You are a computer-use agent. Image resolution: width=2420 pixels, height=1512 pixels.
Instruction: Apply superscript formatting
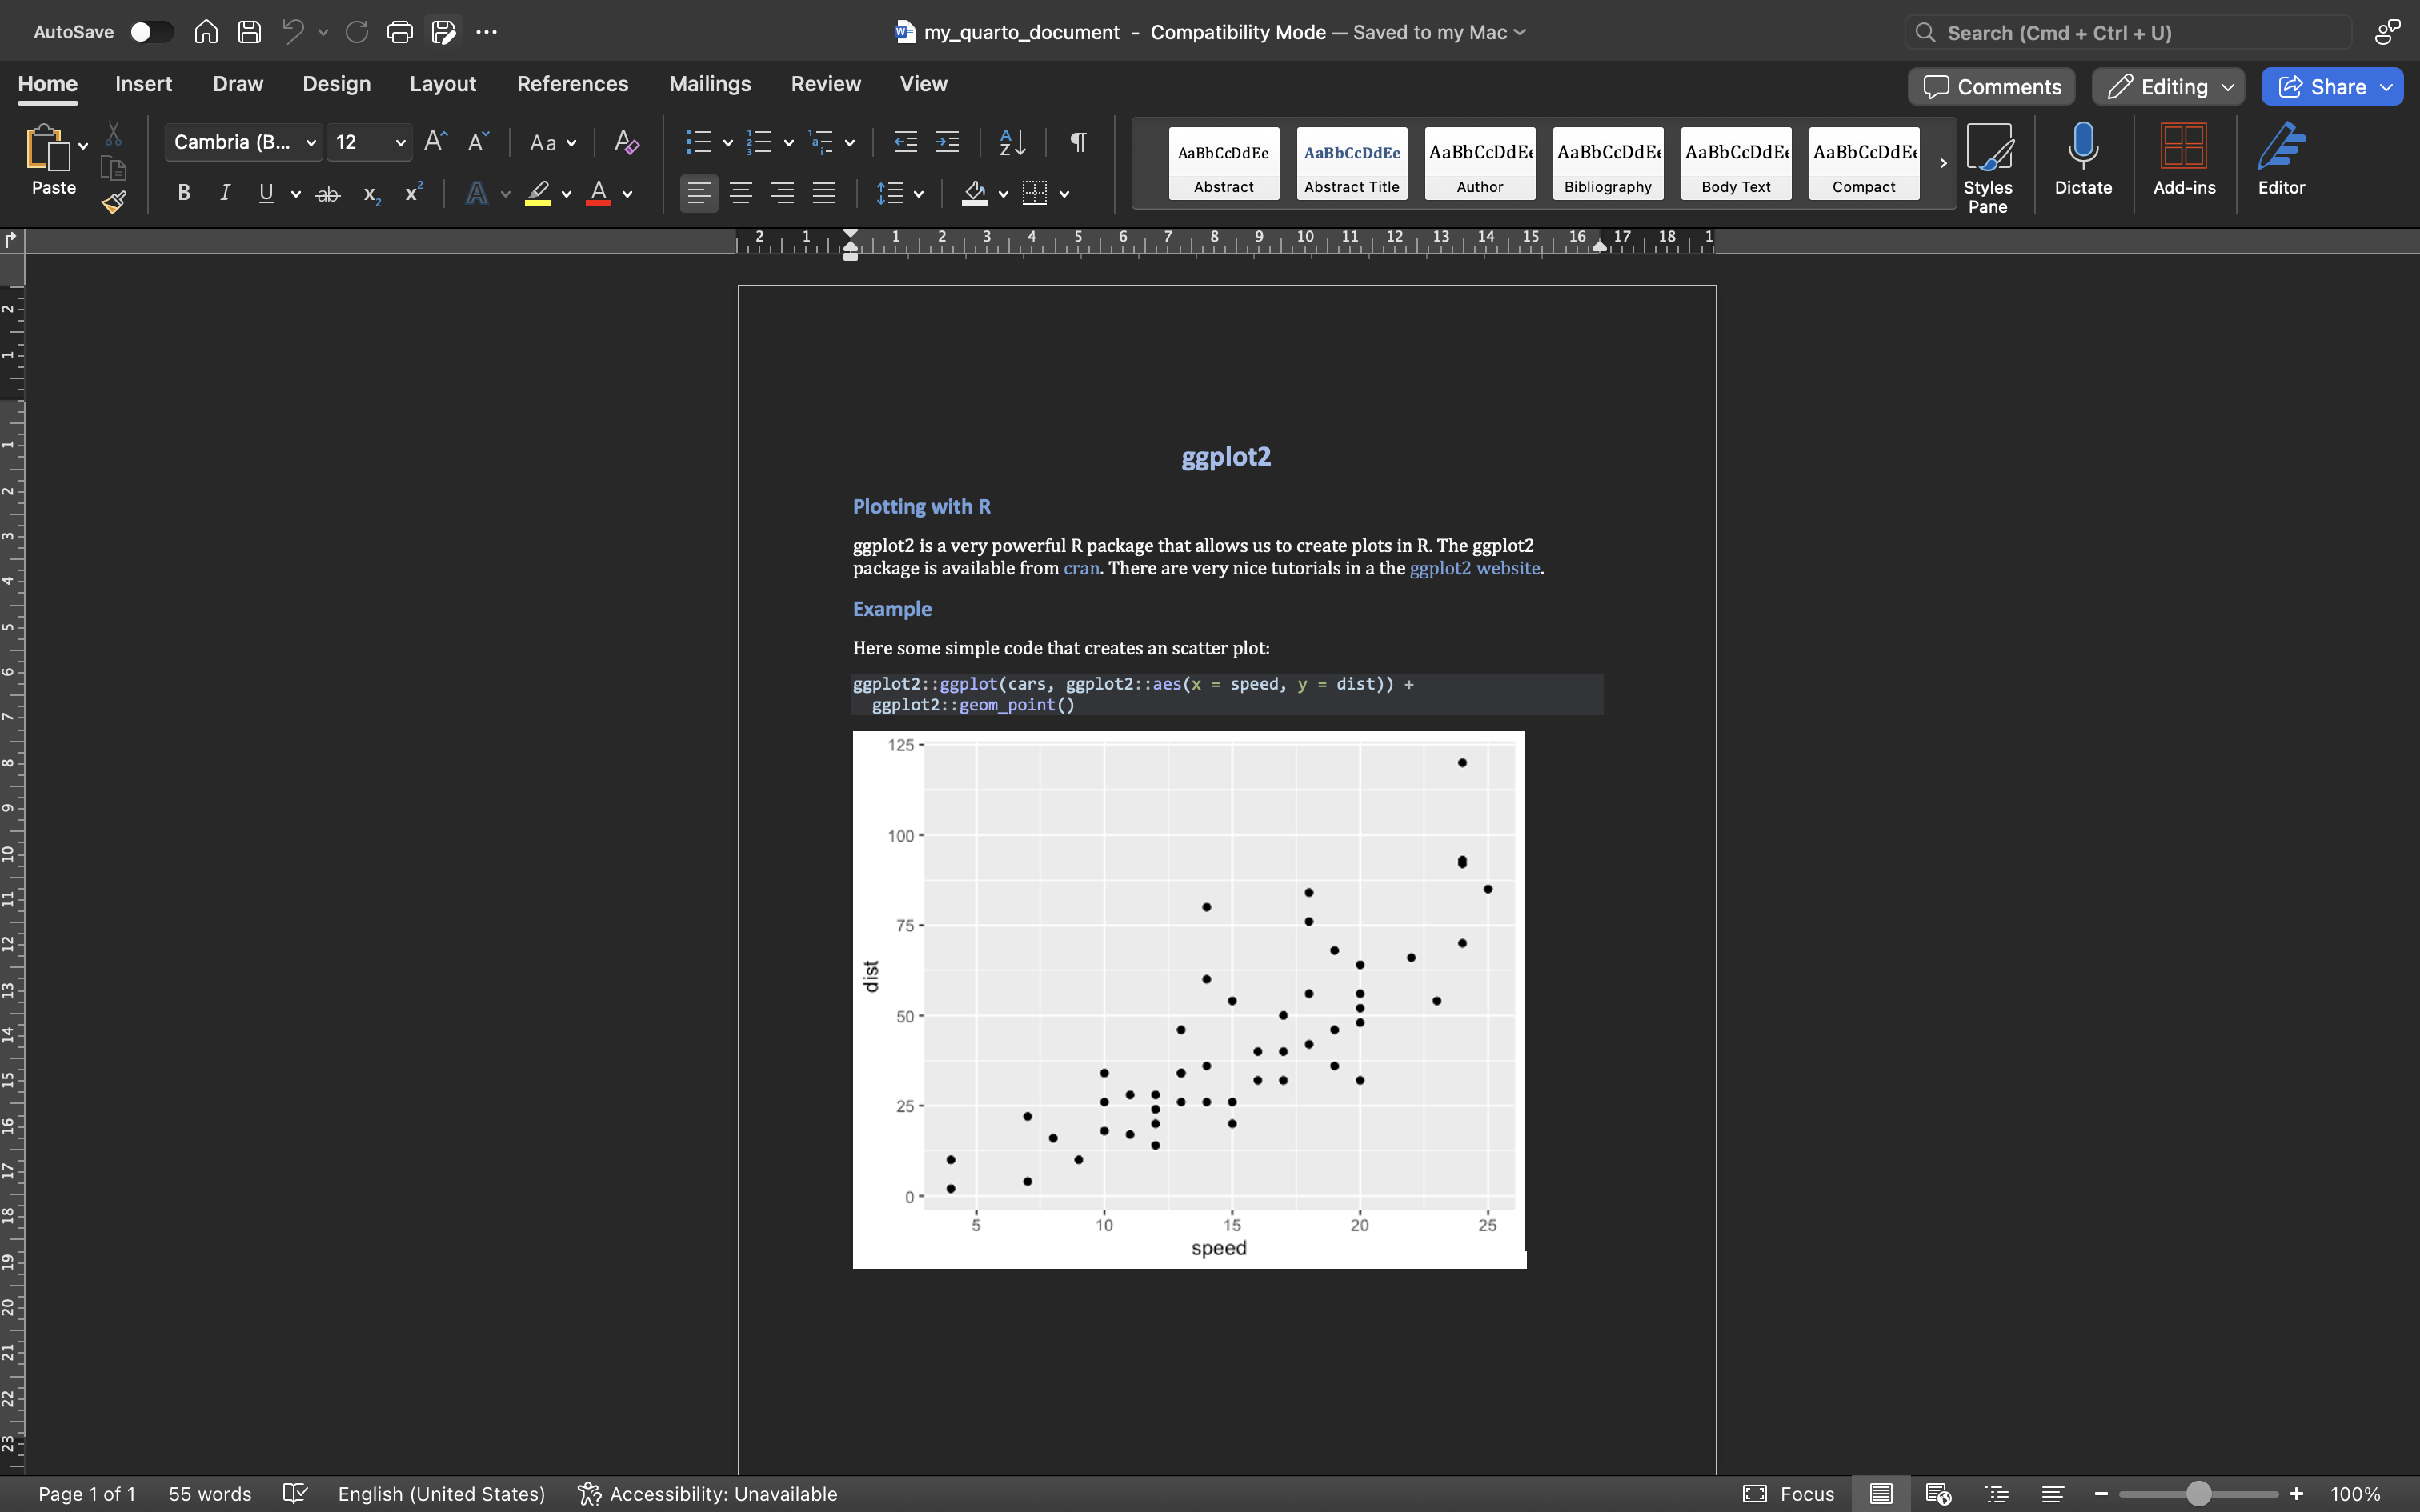(x=413, y=192)
